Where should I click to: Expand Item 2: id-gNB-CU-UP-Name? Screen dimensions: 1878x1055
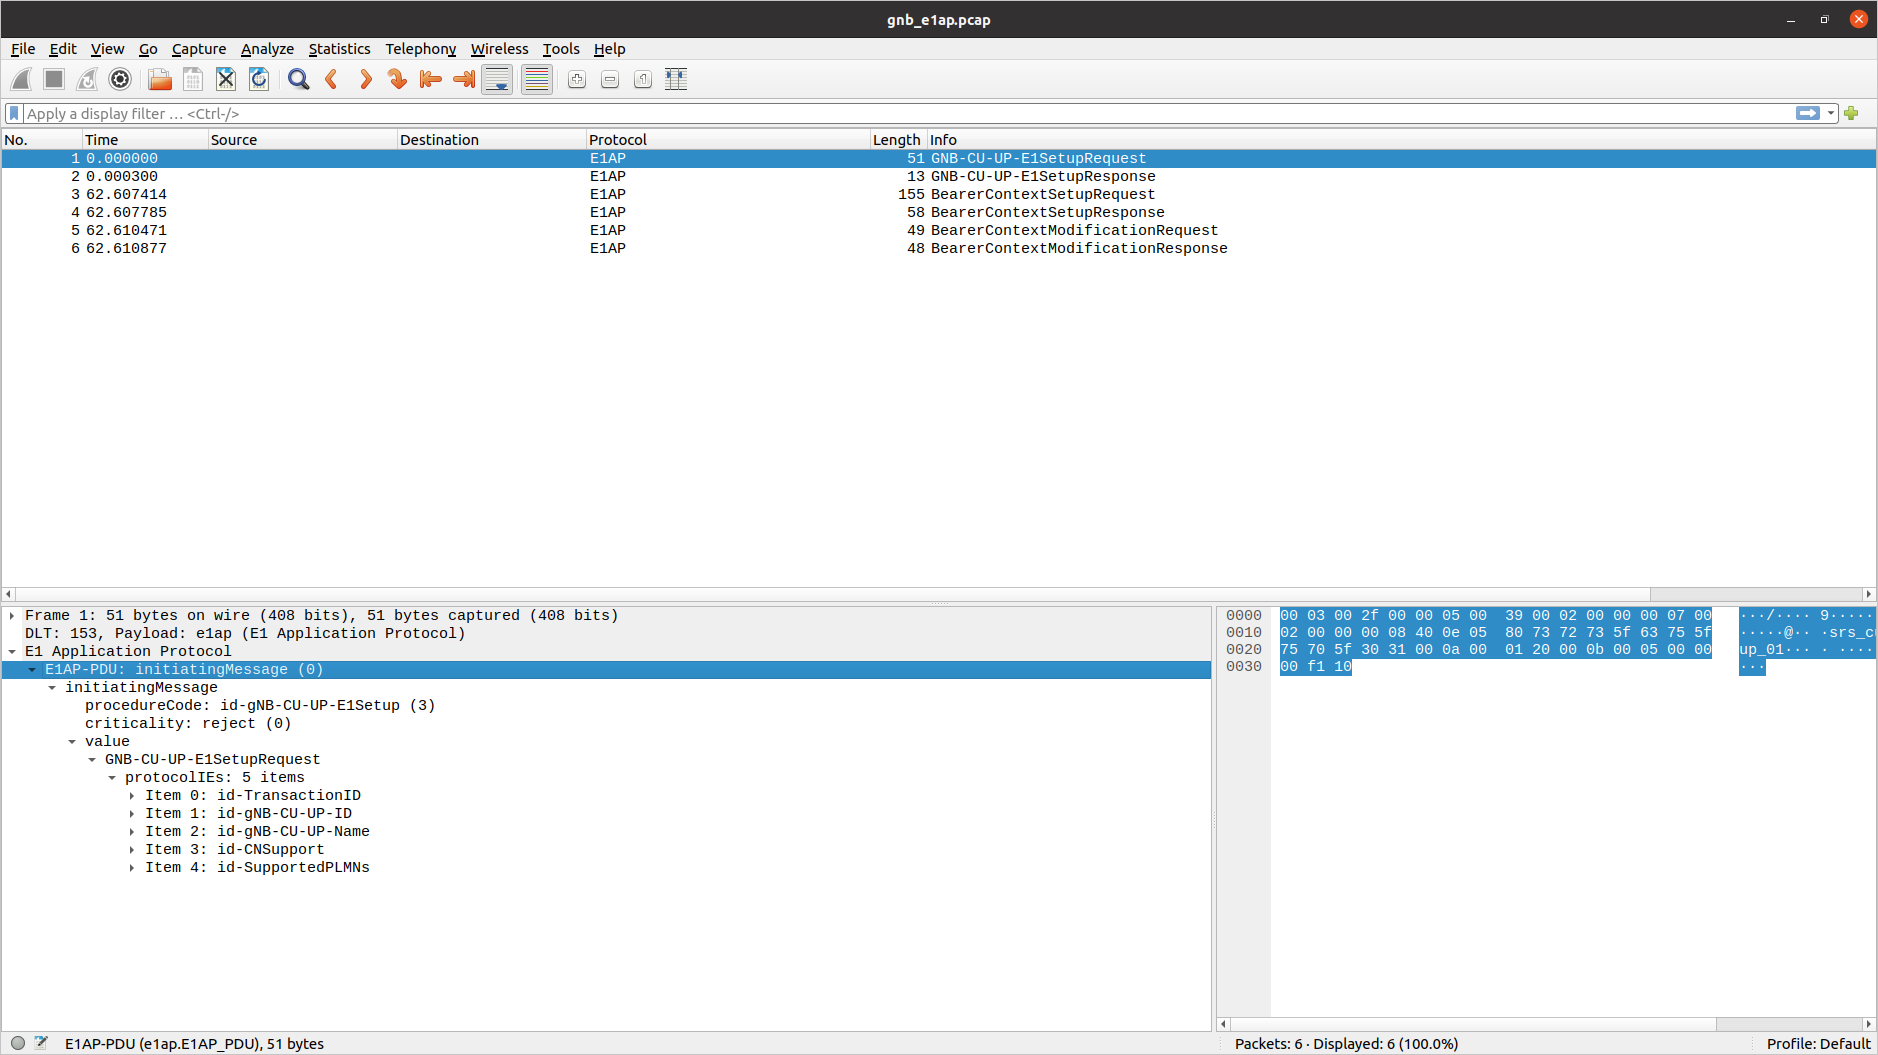pos(132,832)
